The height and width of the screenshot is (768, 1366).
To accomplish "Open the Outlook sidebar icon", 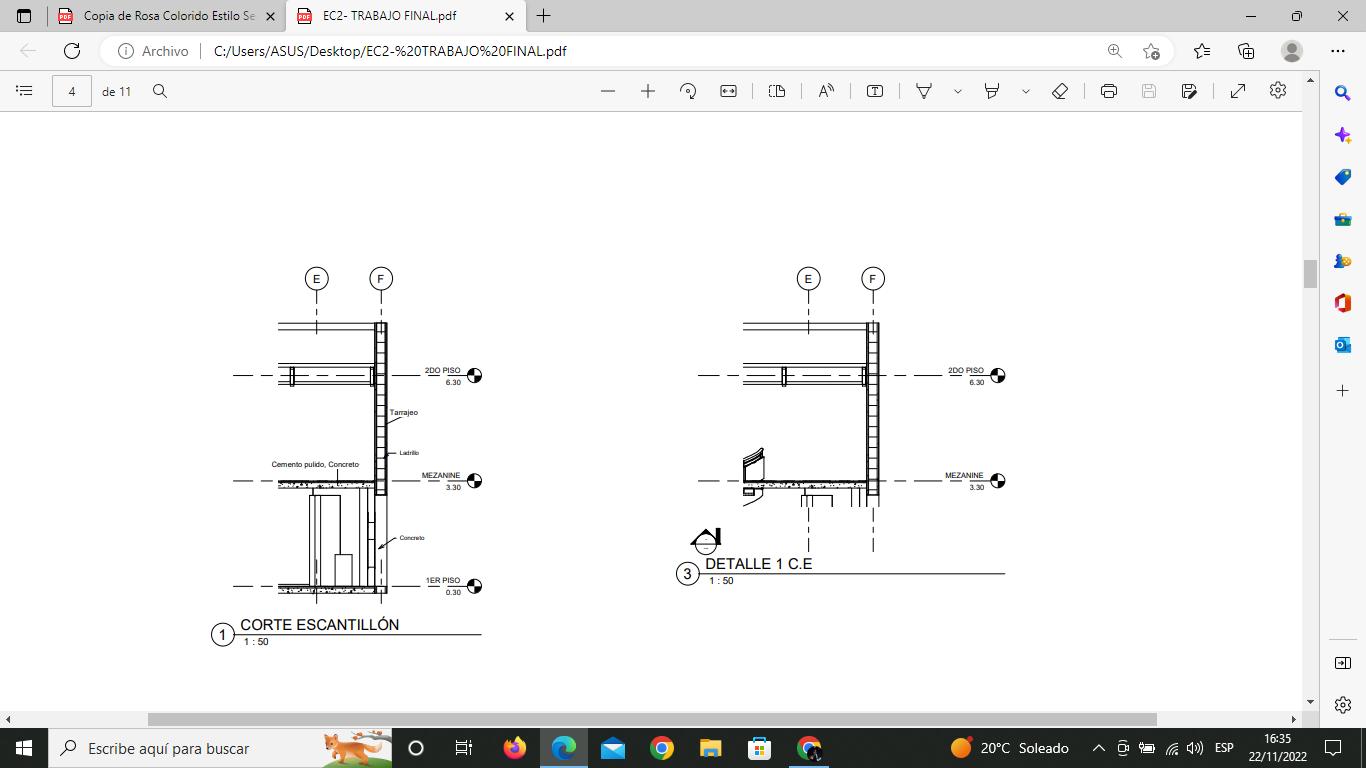I will (x=1343, y=345).
